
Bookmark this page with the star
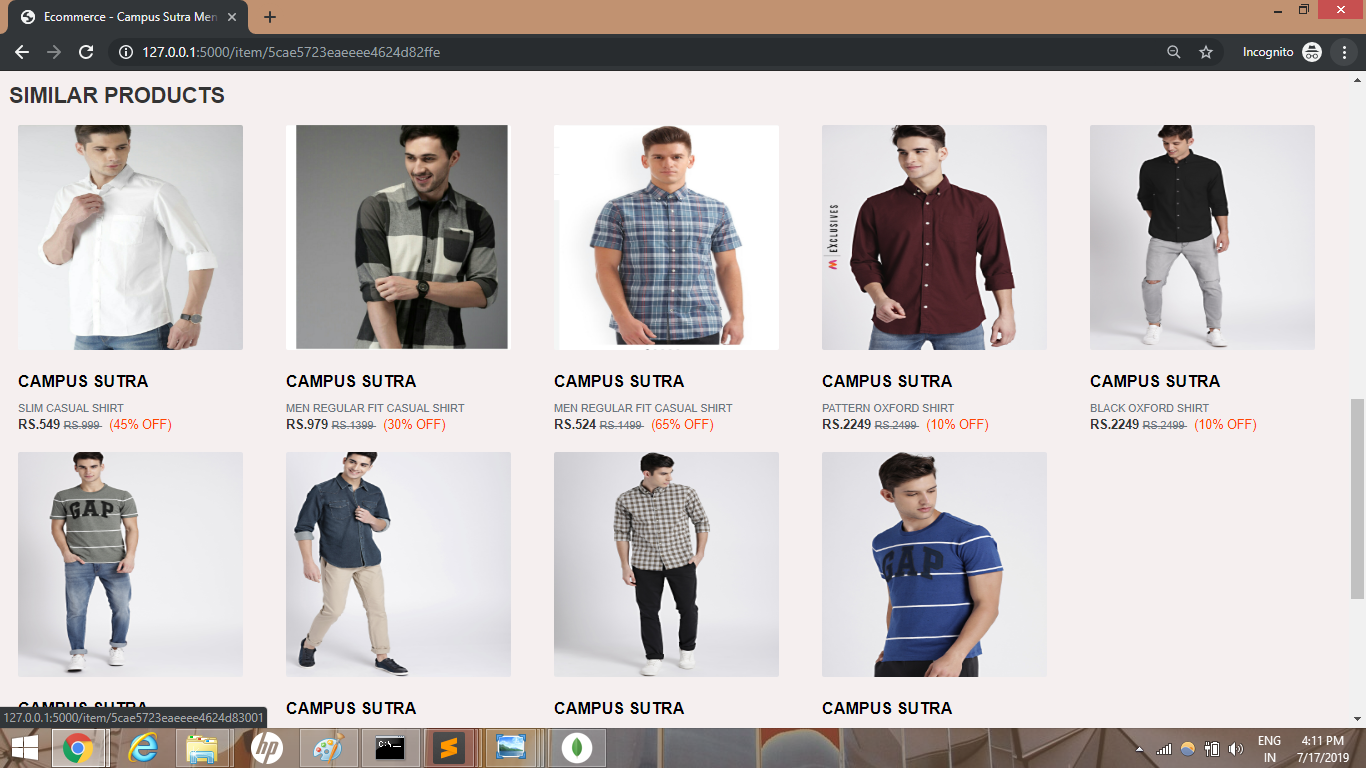(x=1206, y=52)
